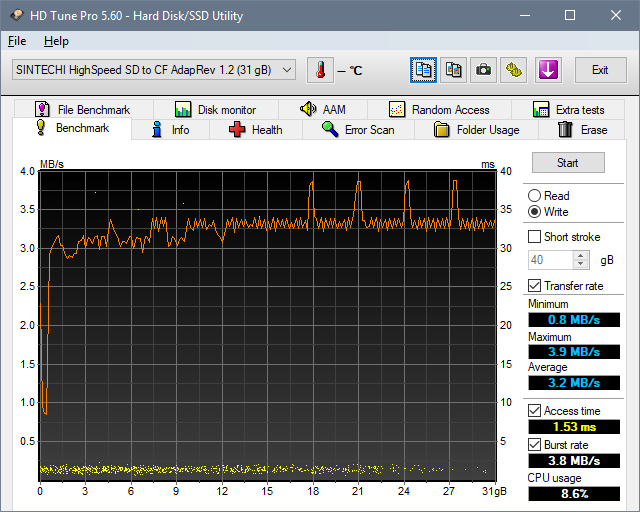Click the benchmark graph area

point(268,325)
